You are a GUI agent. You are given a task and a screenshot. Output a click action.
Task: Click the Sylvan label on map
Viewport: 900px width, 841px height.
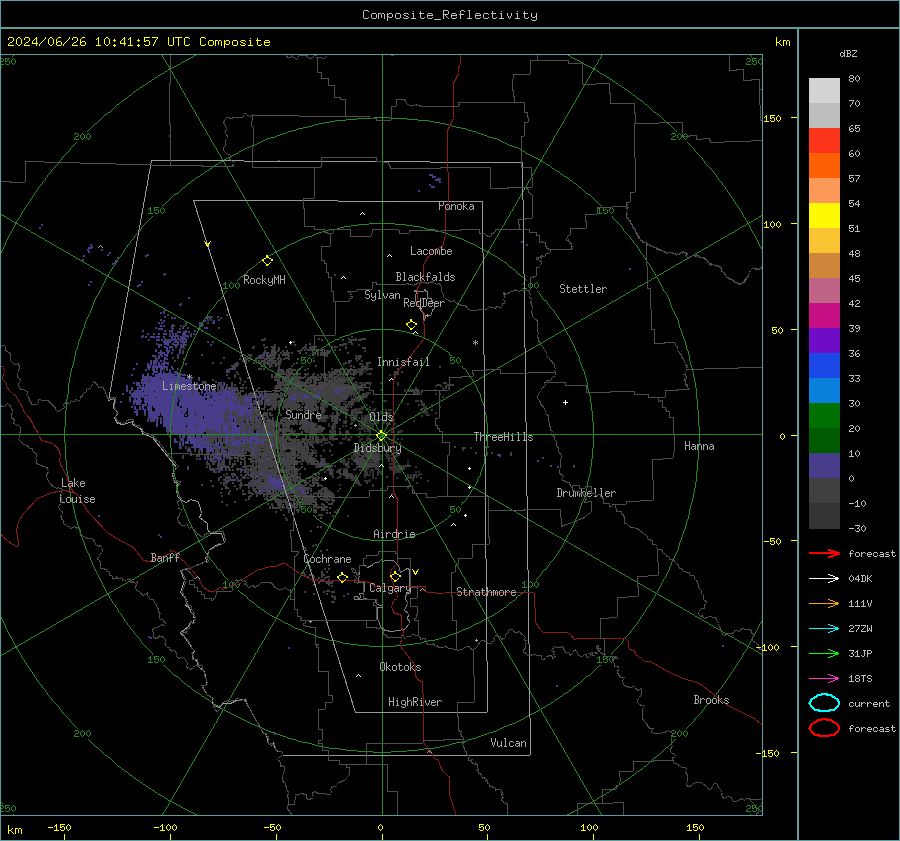coord(382,295)
